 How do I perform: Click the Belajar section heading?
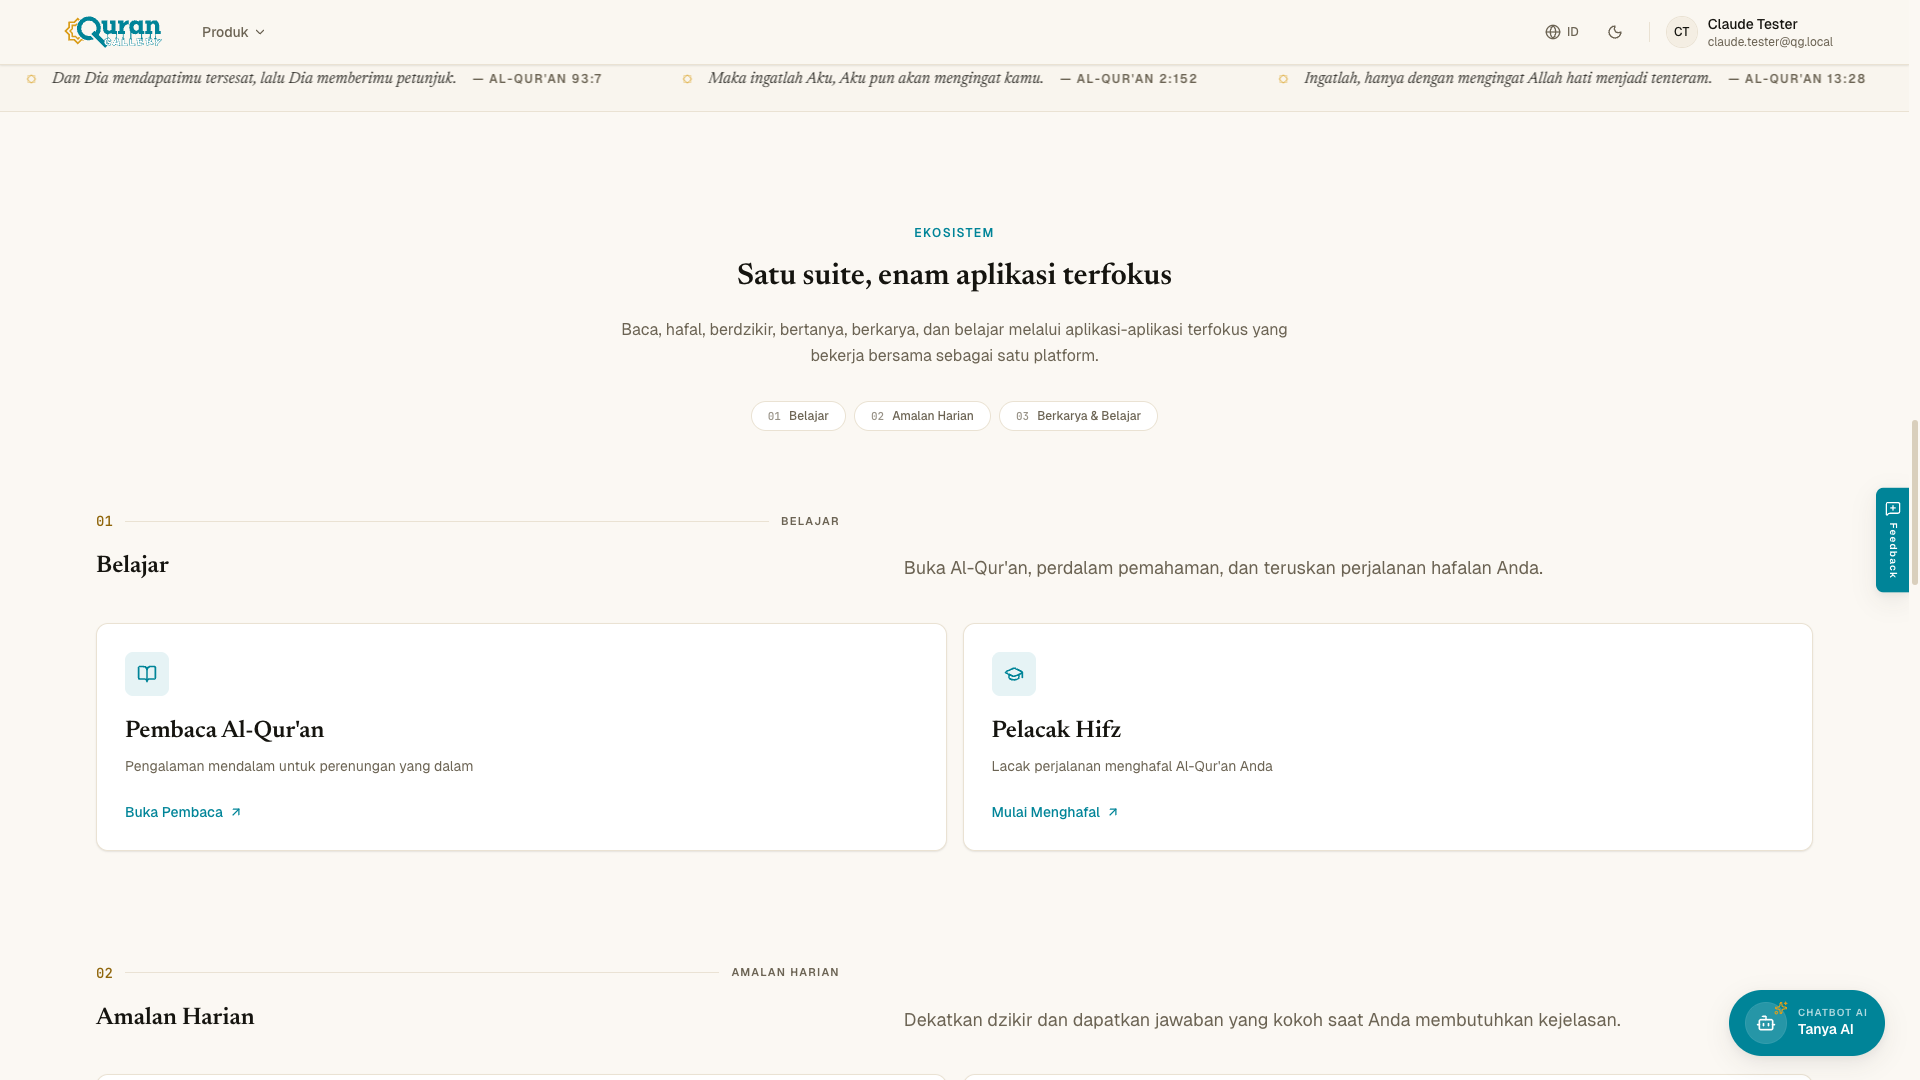click(x=132, y=565)
